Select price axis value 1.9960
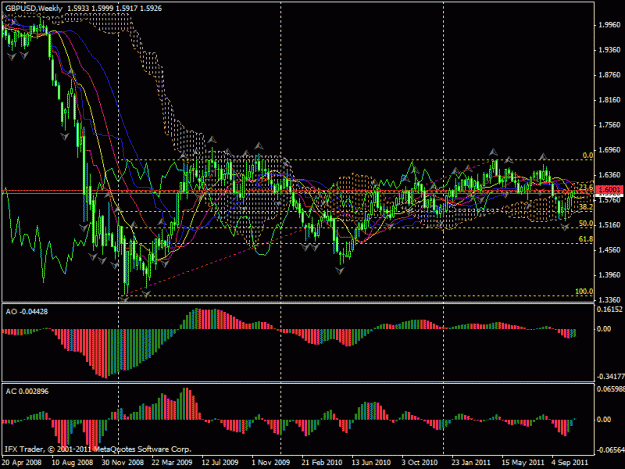The width and height of the screenshot is (625, 469). (x=610, y=25)
